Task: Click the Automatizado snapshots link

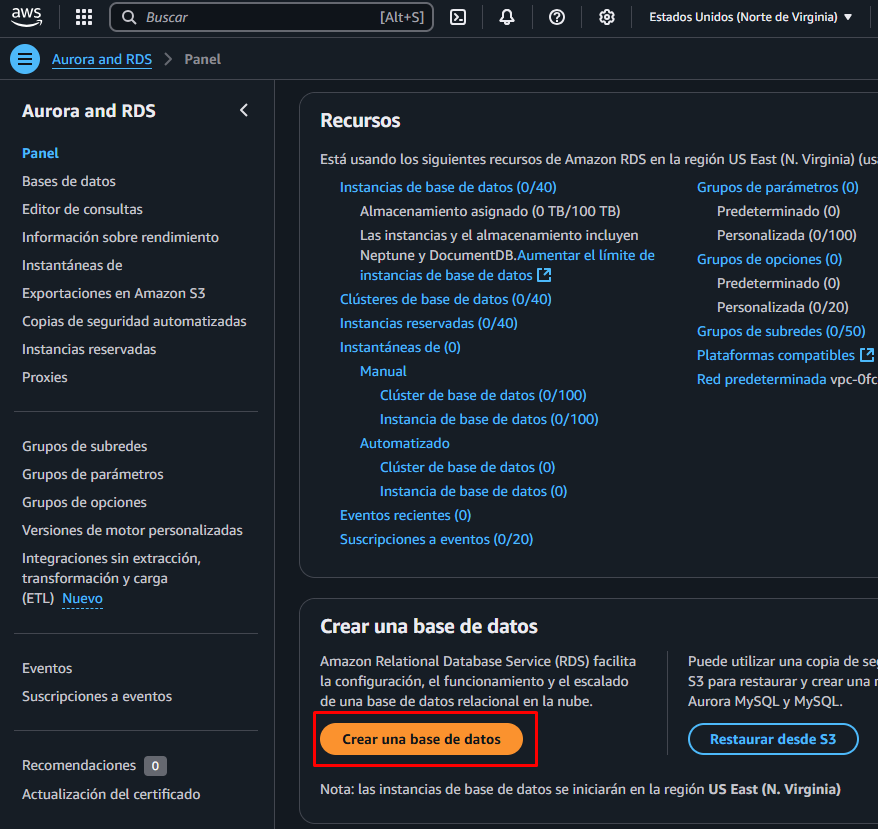Action: (x=405, y=444)
